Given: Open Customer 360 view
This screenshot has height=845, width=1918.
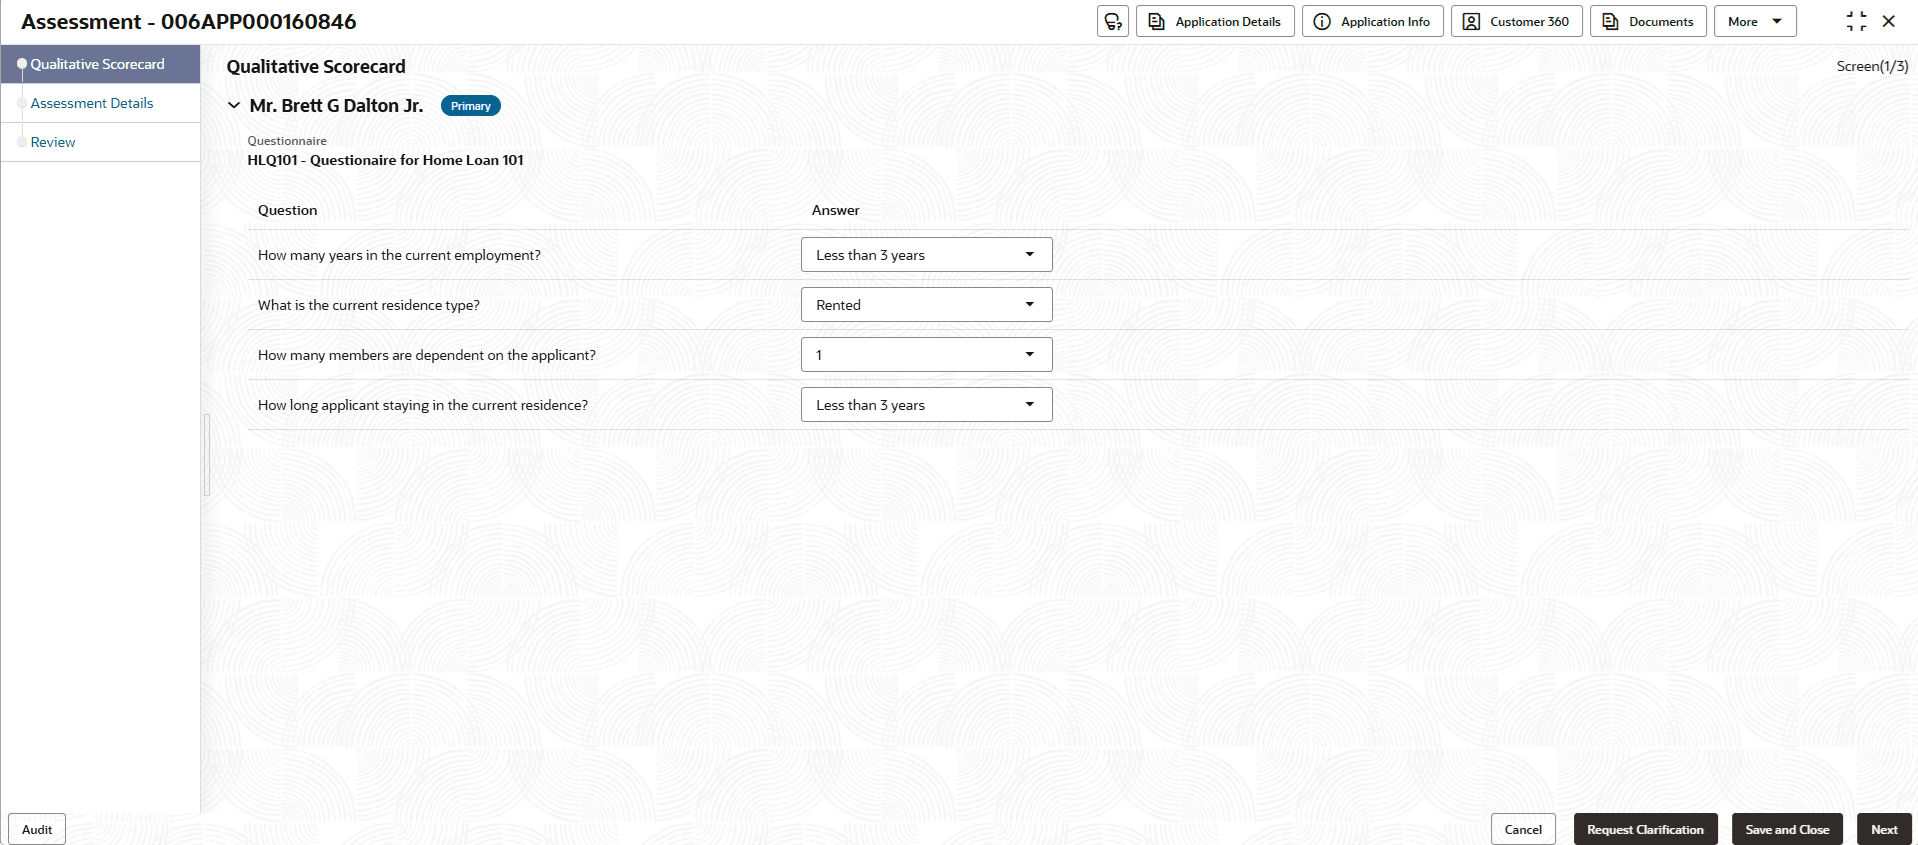Looking at the screenshot, I should (x=1516, y=21).
